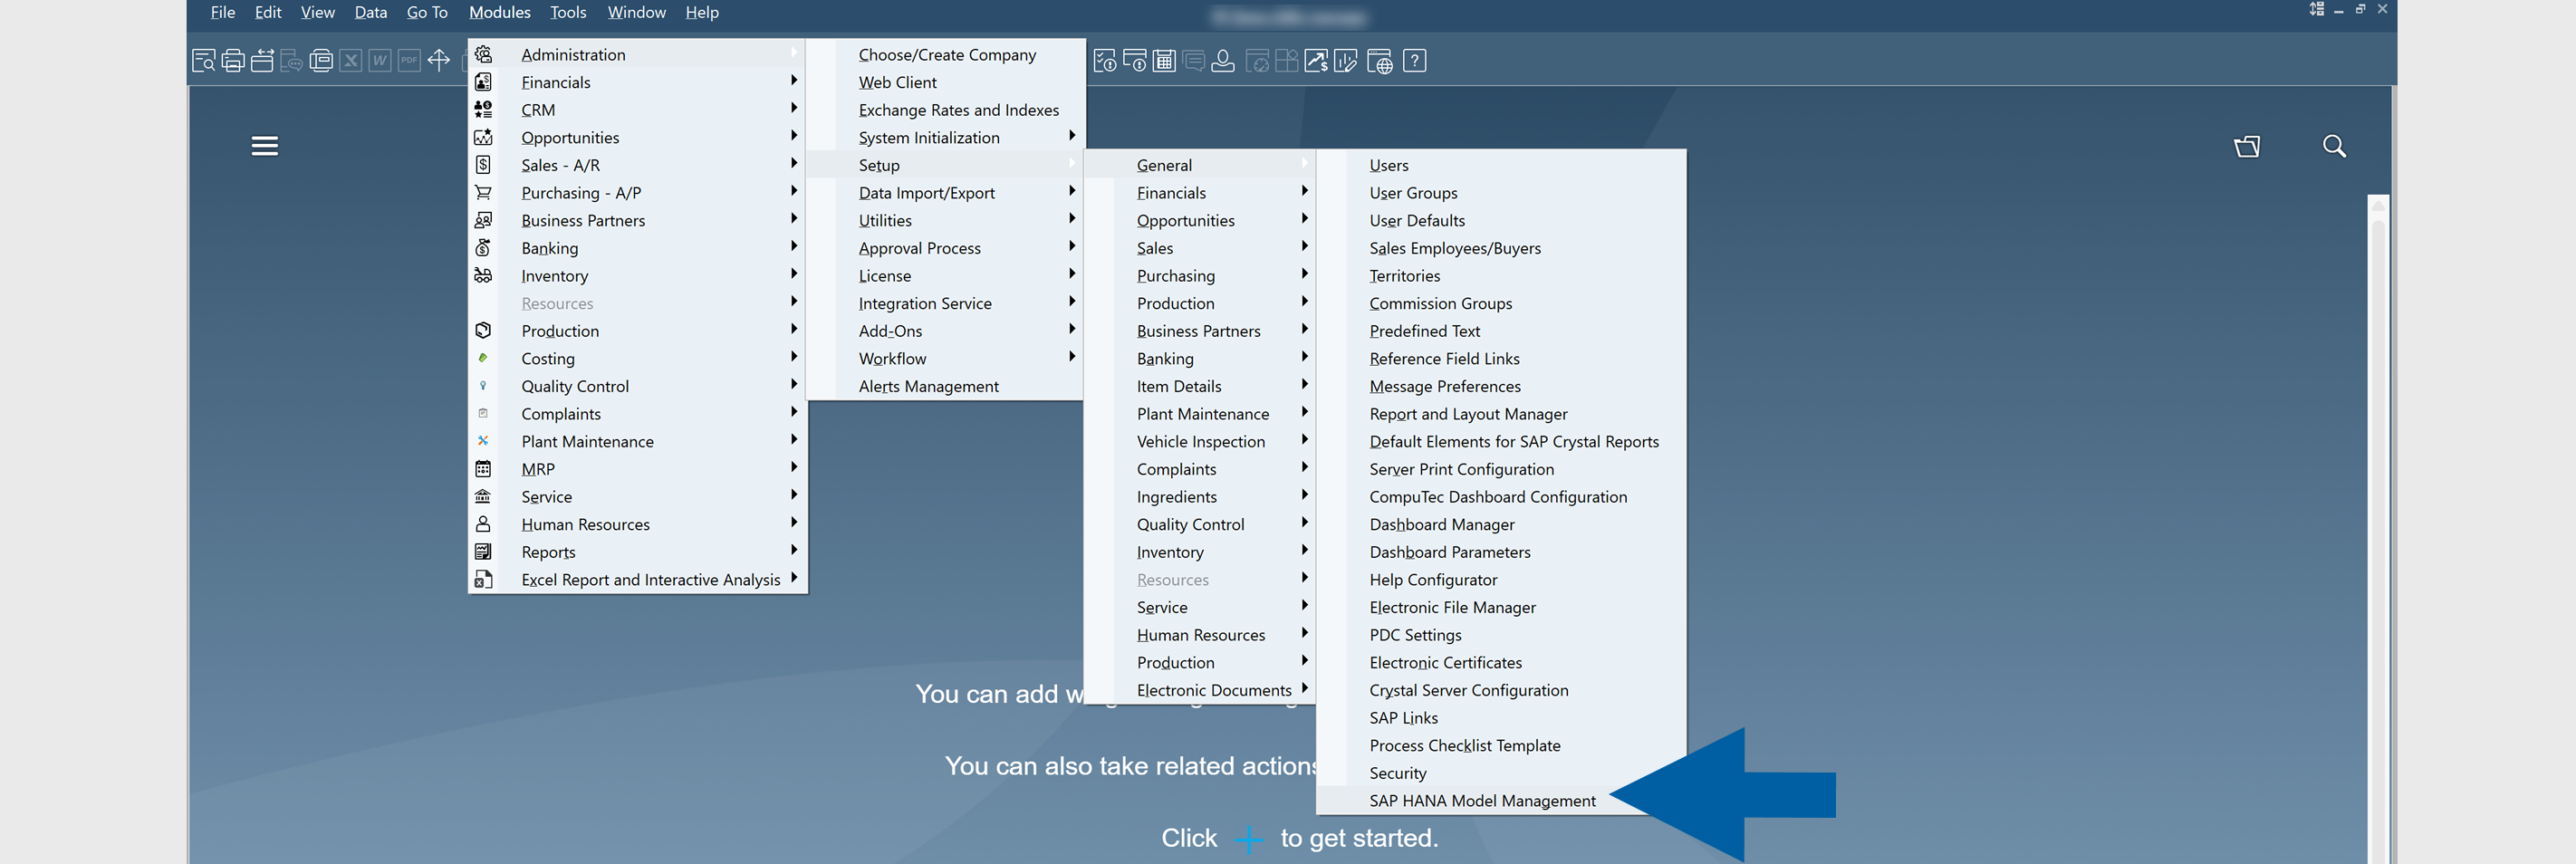Click the cockpit vertical scrollbar
Image resolution: width=2576 pixels, height=864 pixels.
click(2378, 529)
